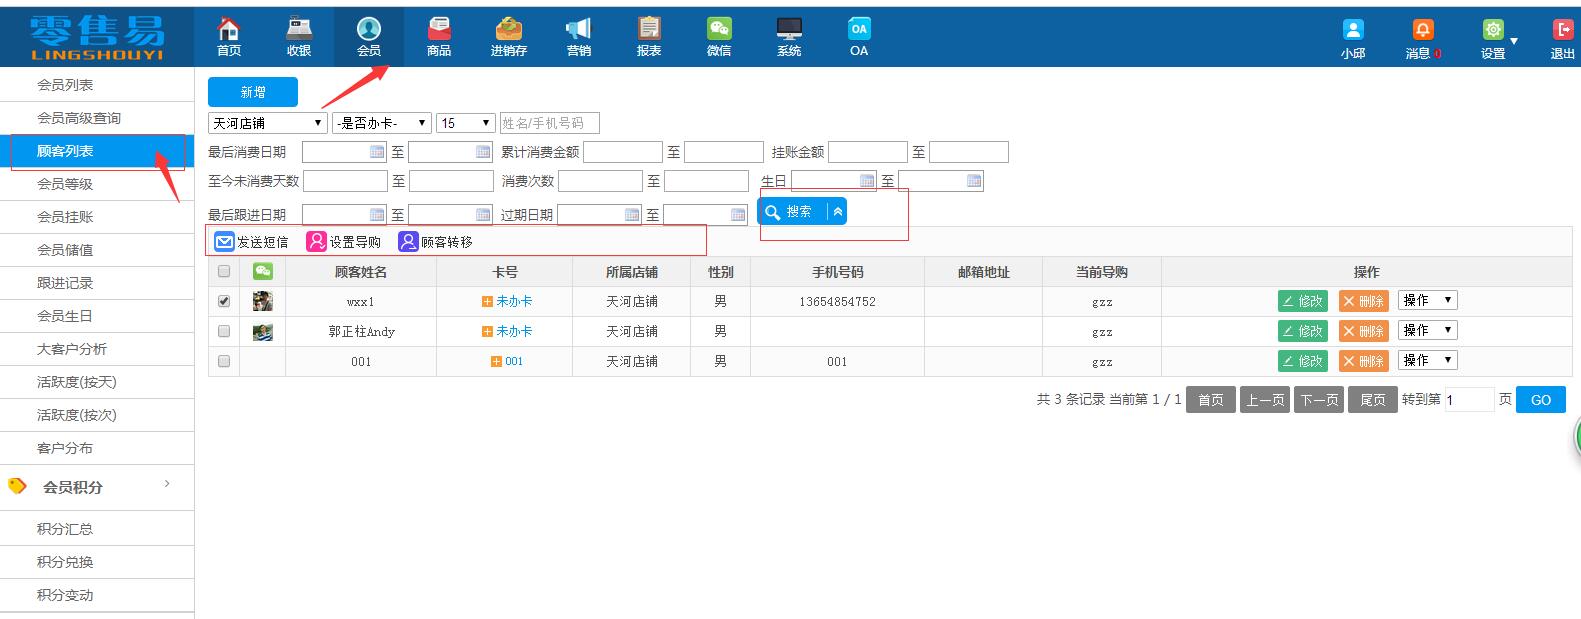Open the 消息 notification bell icon
The image size is (1581, 619).
(x=1422, y=31)
